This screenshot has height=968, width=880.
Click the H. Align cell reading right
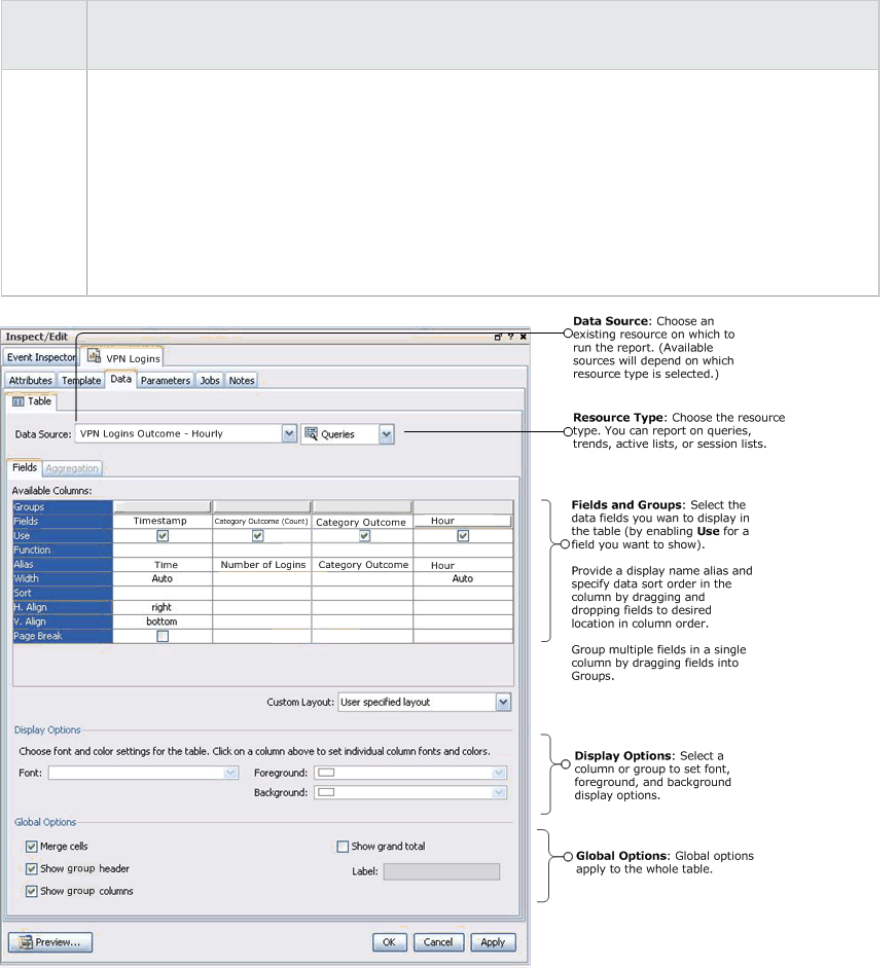pyautogui.click(x=162, y=607)
